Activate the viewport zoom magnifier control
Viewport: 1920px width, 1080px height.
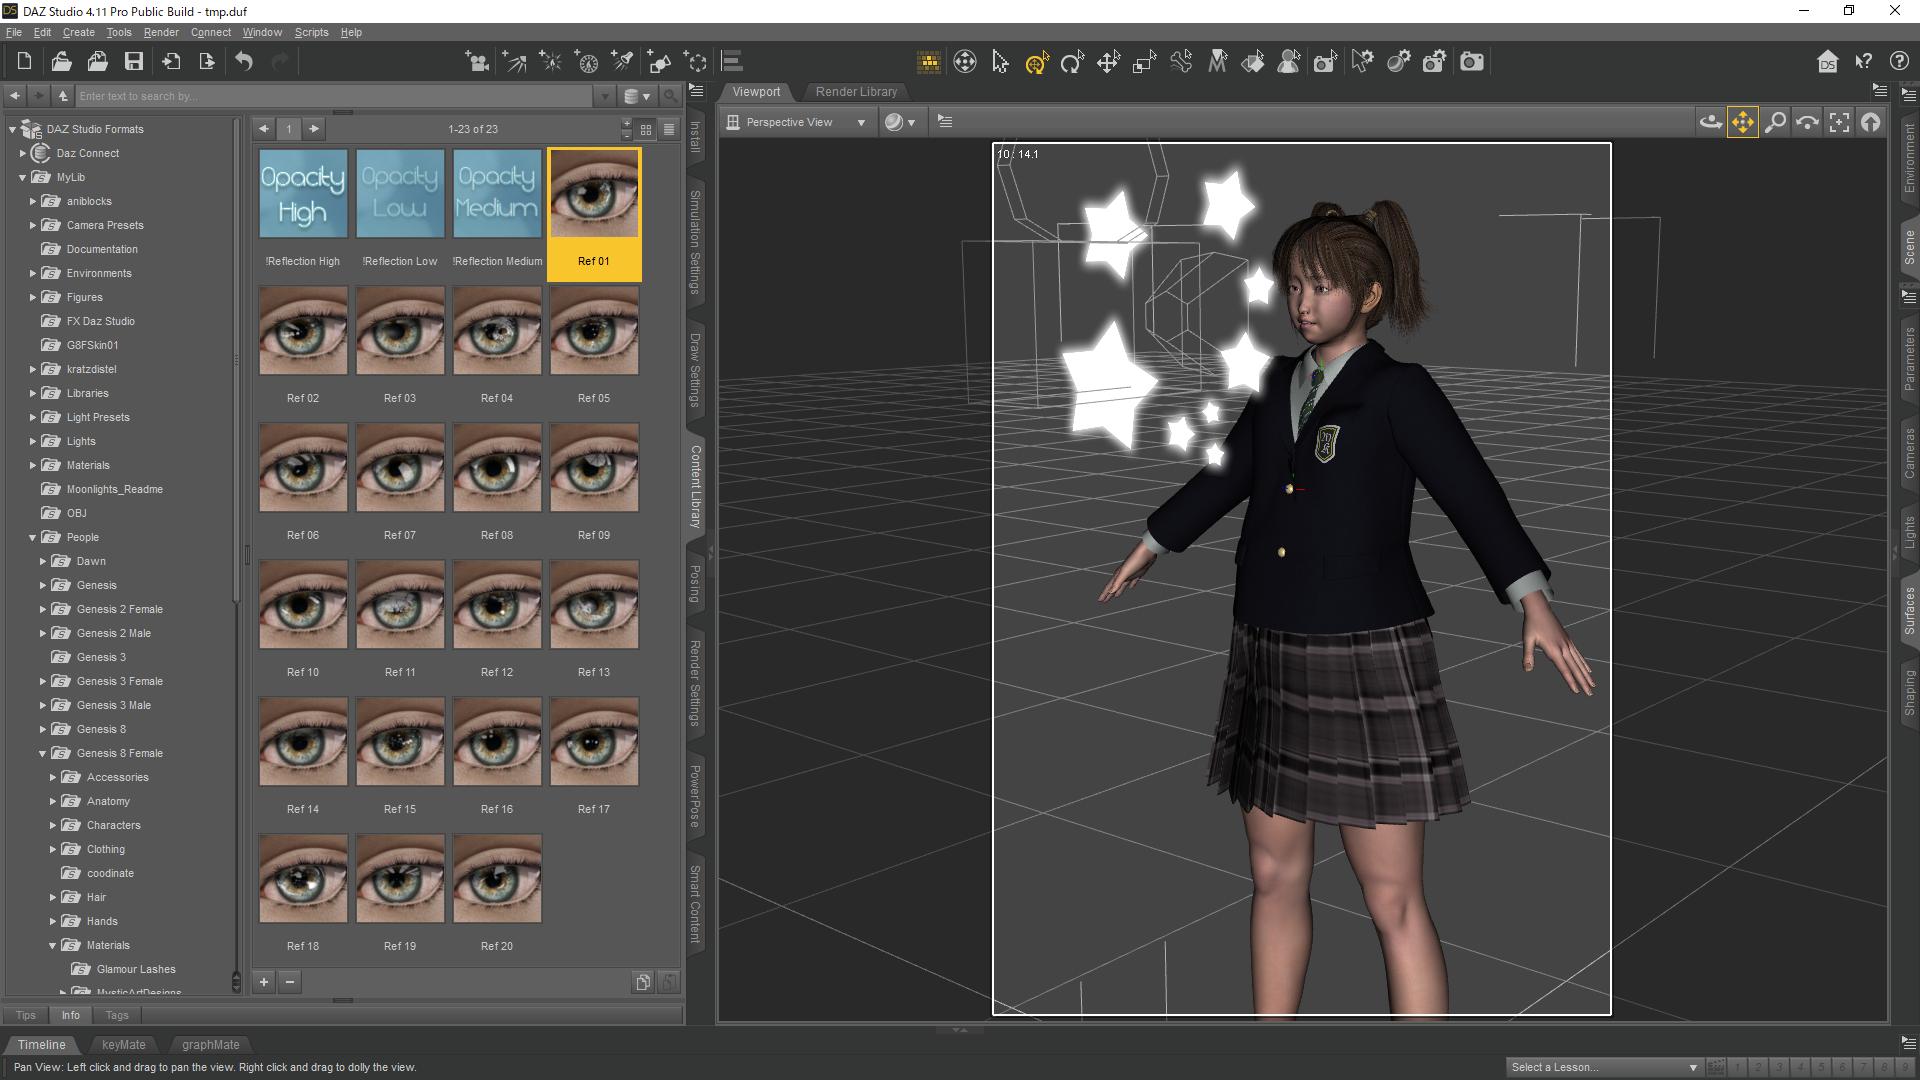(1775, 122)
